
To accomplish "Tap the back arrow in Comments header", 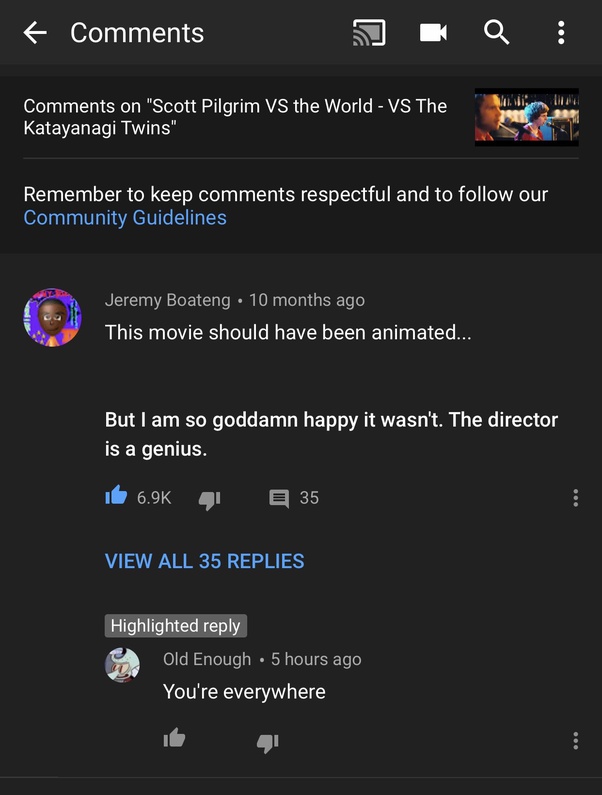I will pyautogui.click(x=35, y=33).
